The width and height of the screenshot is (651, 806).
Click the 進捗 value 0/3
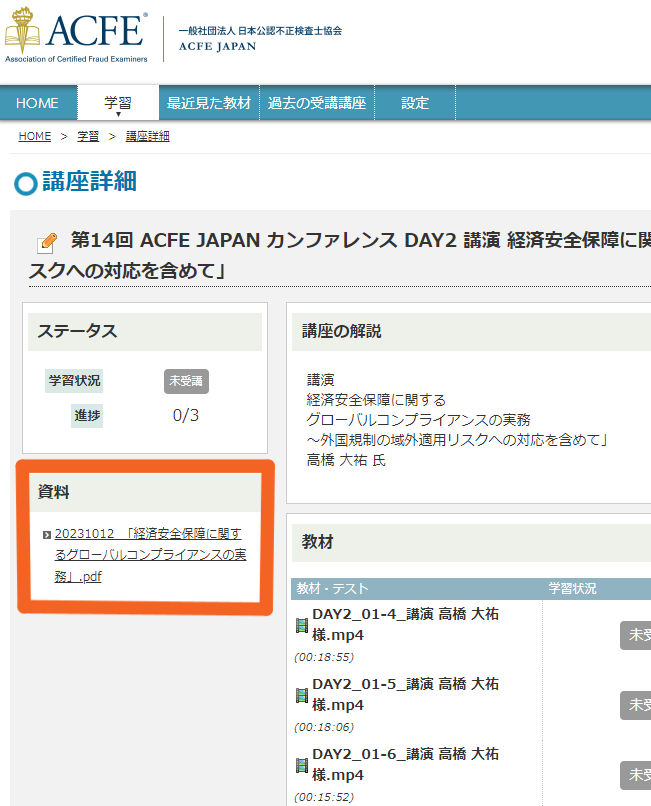(x=186, y=415)
